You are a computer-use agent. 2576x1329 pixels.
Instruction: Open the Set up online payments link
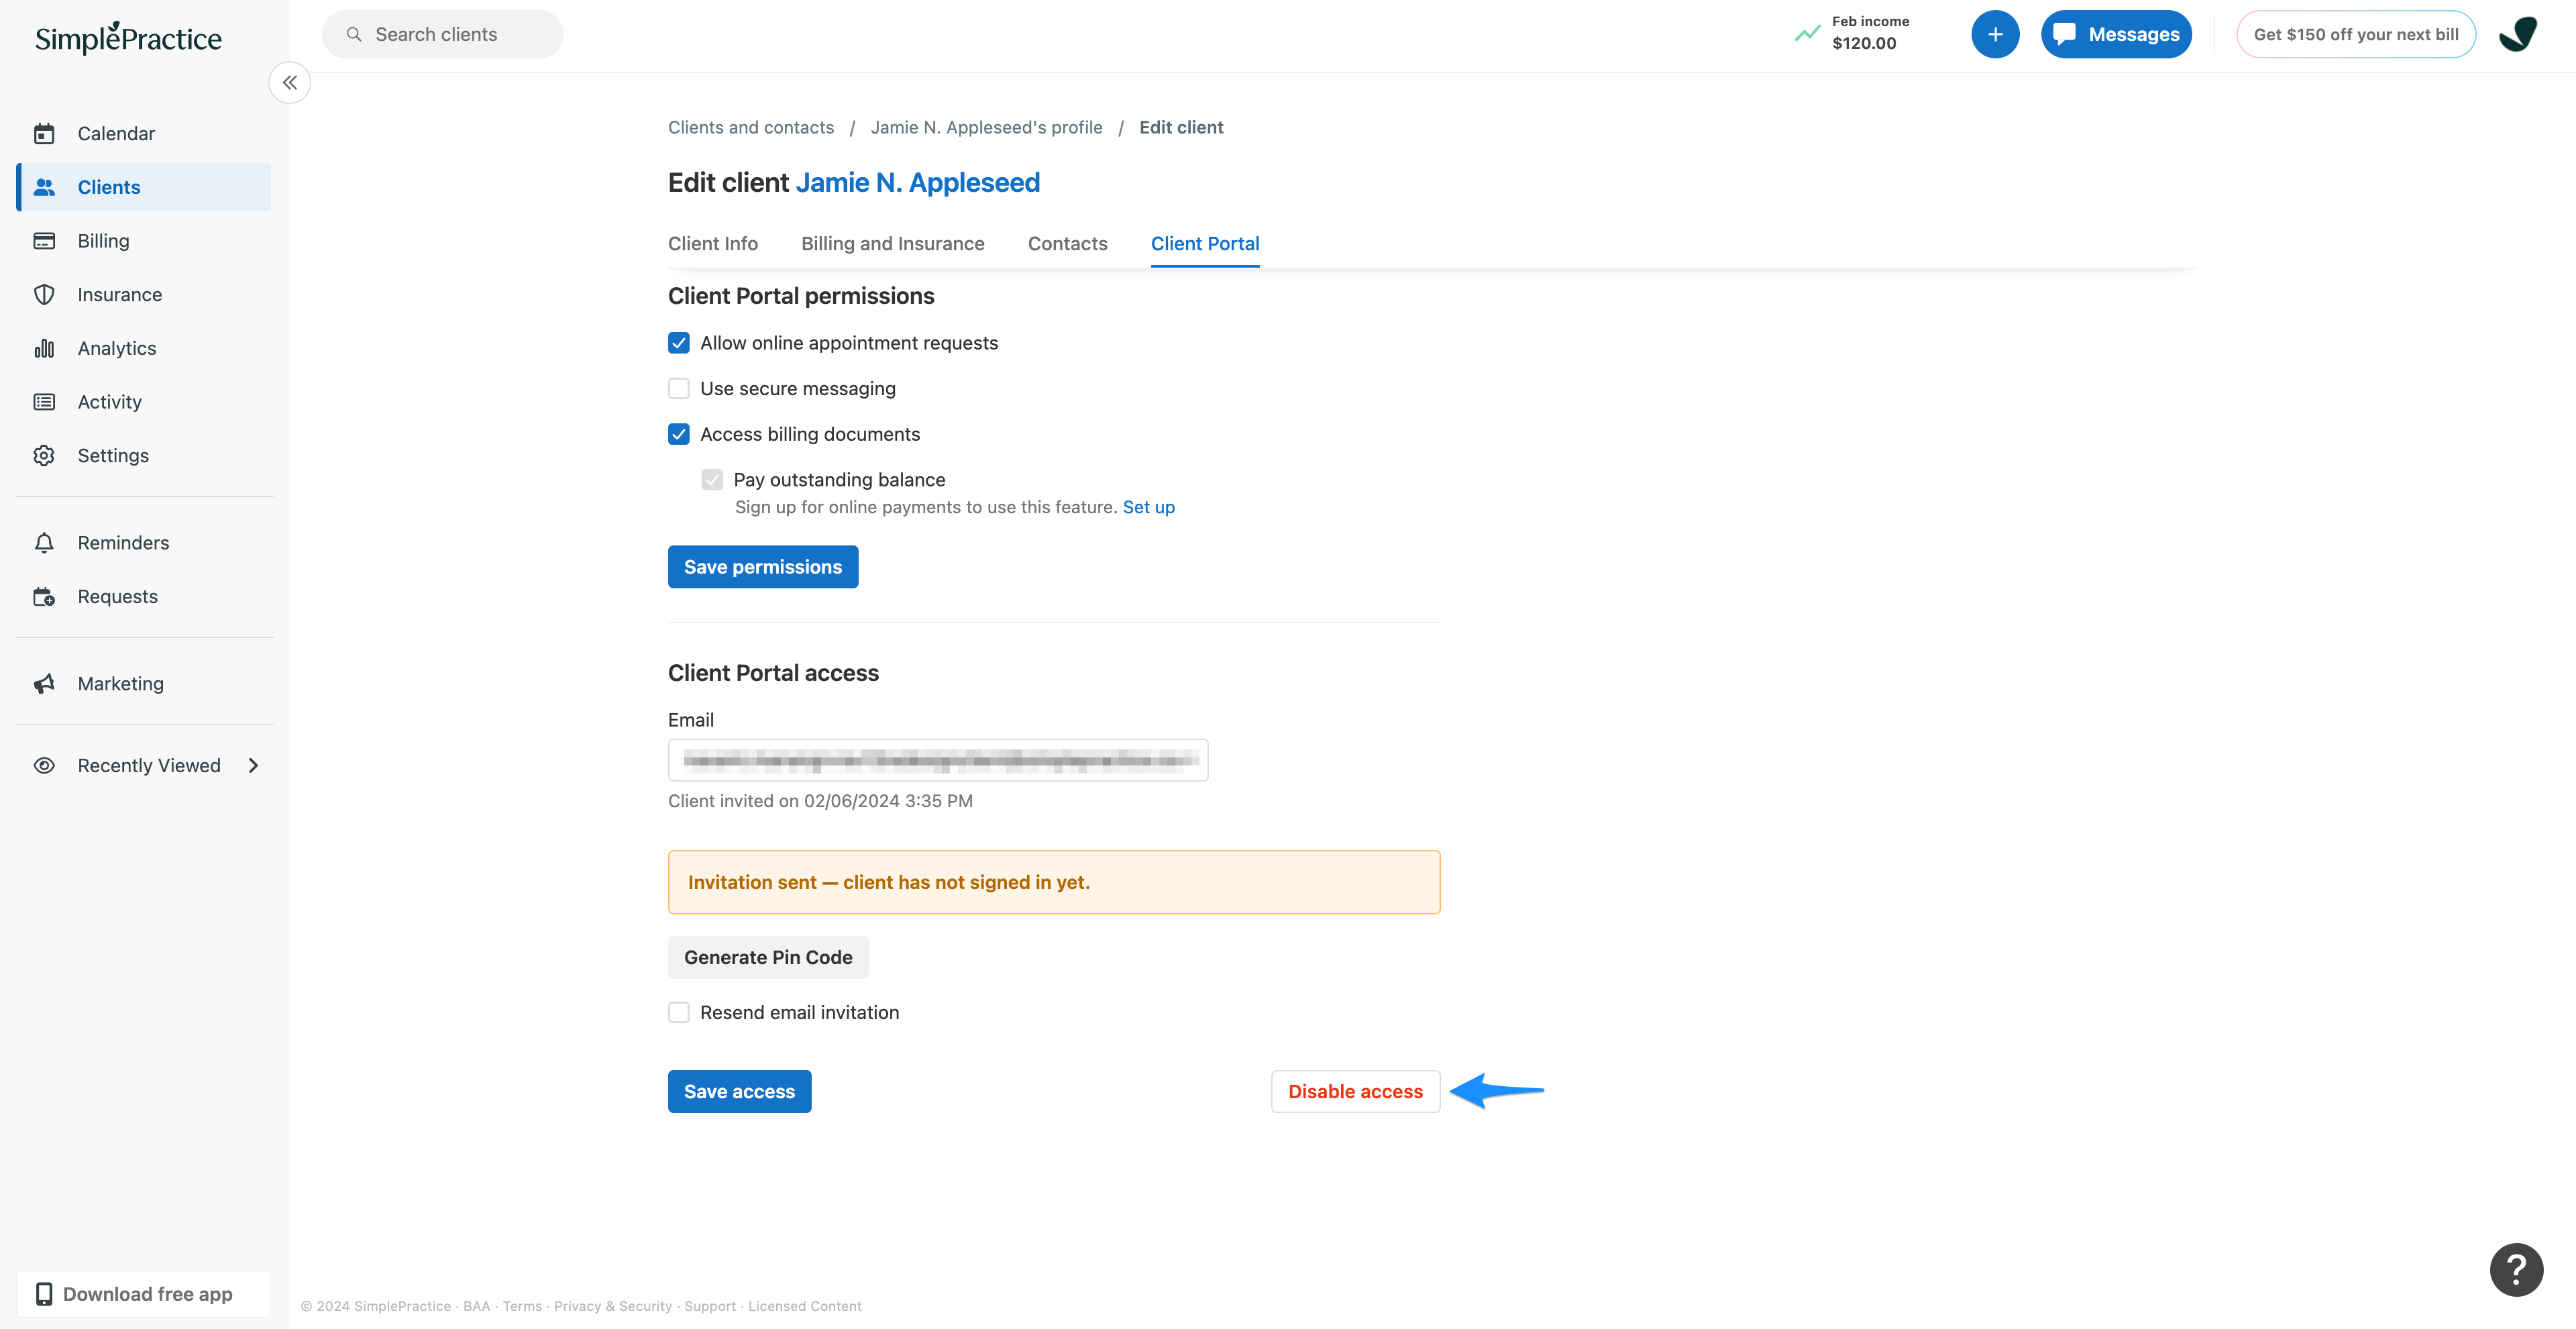tap(1148, 507)
